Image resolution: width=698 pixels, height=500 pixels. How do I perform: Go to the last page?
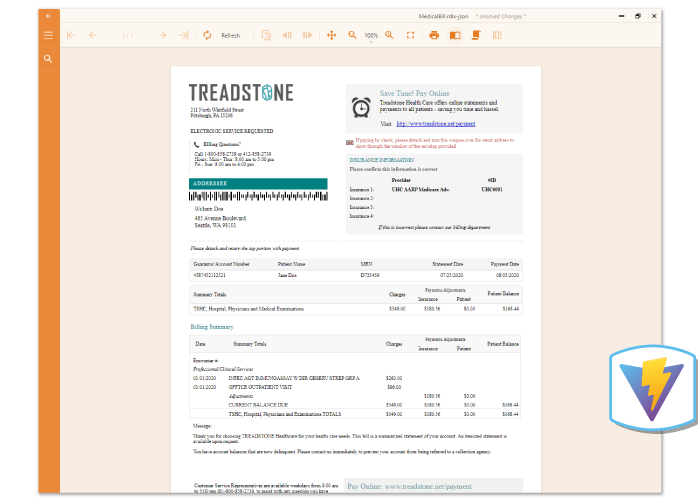[183, 36]
